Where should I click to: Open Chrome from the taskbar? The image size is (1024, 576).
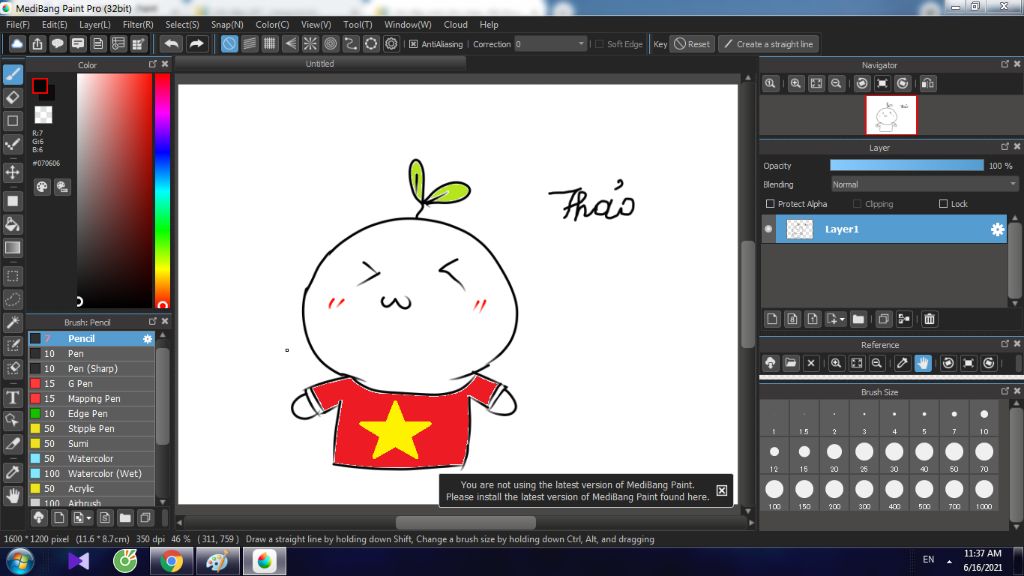tap(171, 562)
